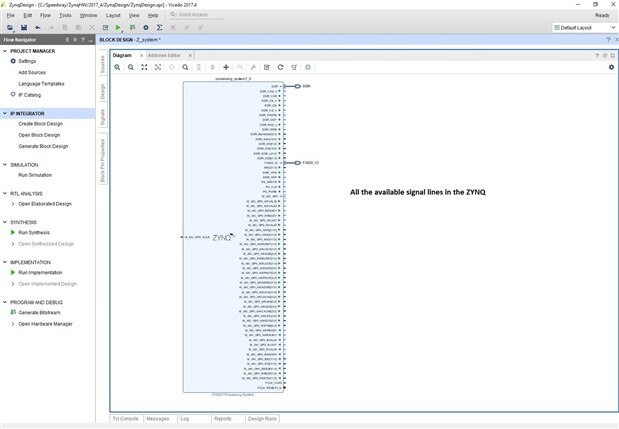The image size is (619, 429).
Task: Expand Open Elaborated Design
Action: click(x=13, y=204)
